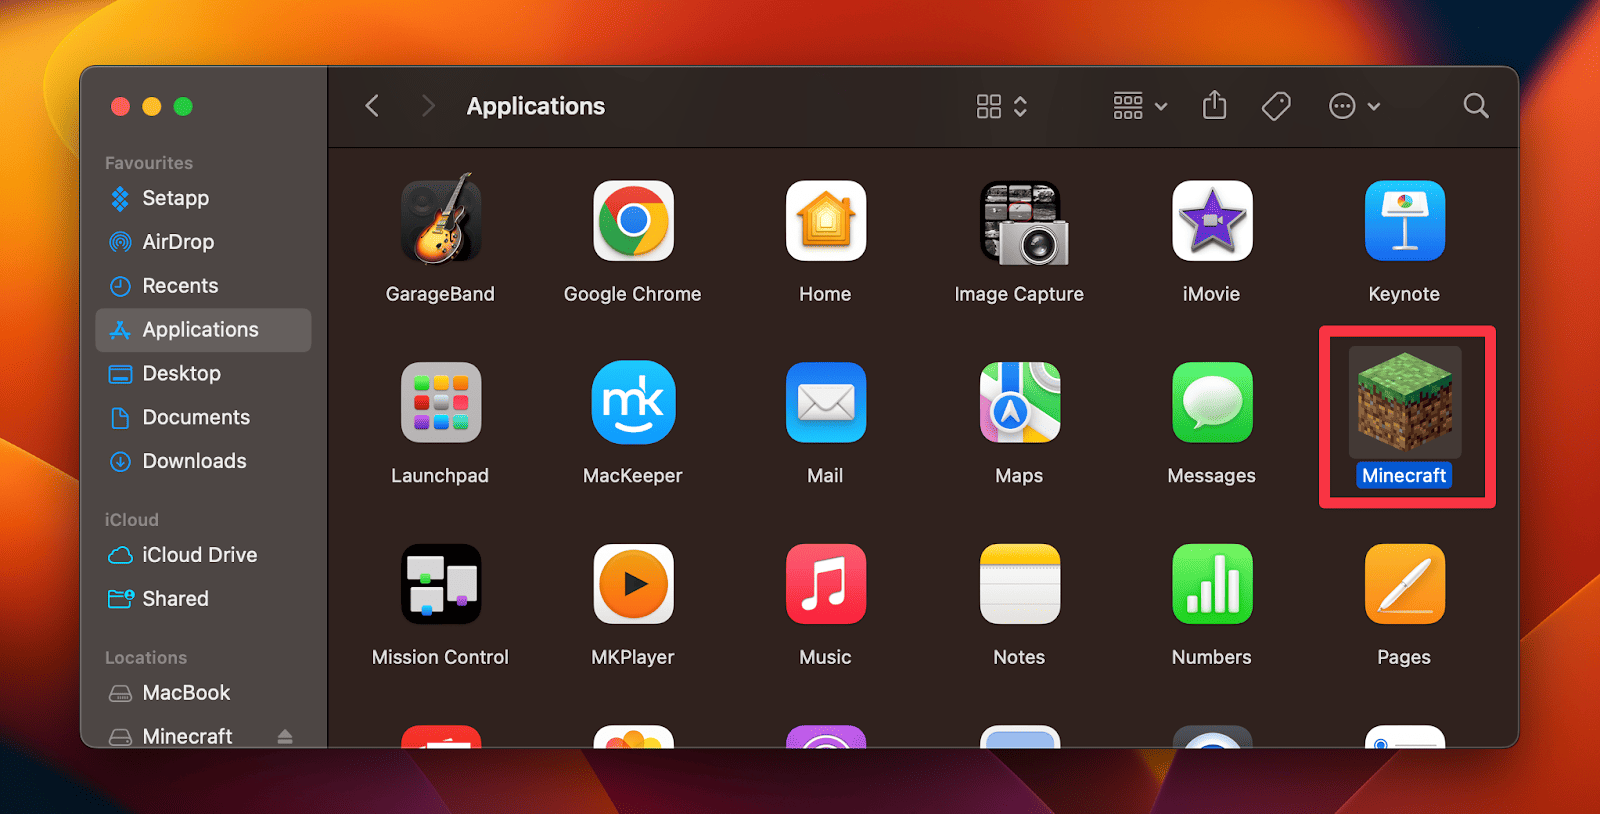Screen dimensions: 1600x814
Task: Select the Messages app icon
Action: click(x=1212, y=402)
